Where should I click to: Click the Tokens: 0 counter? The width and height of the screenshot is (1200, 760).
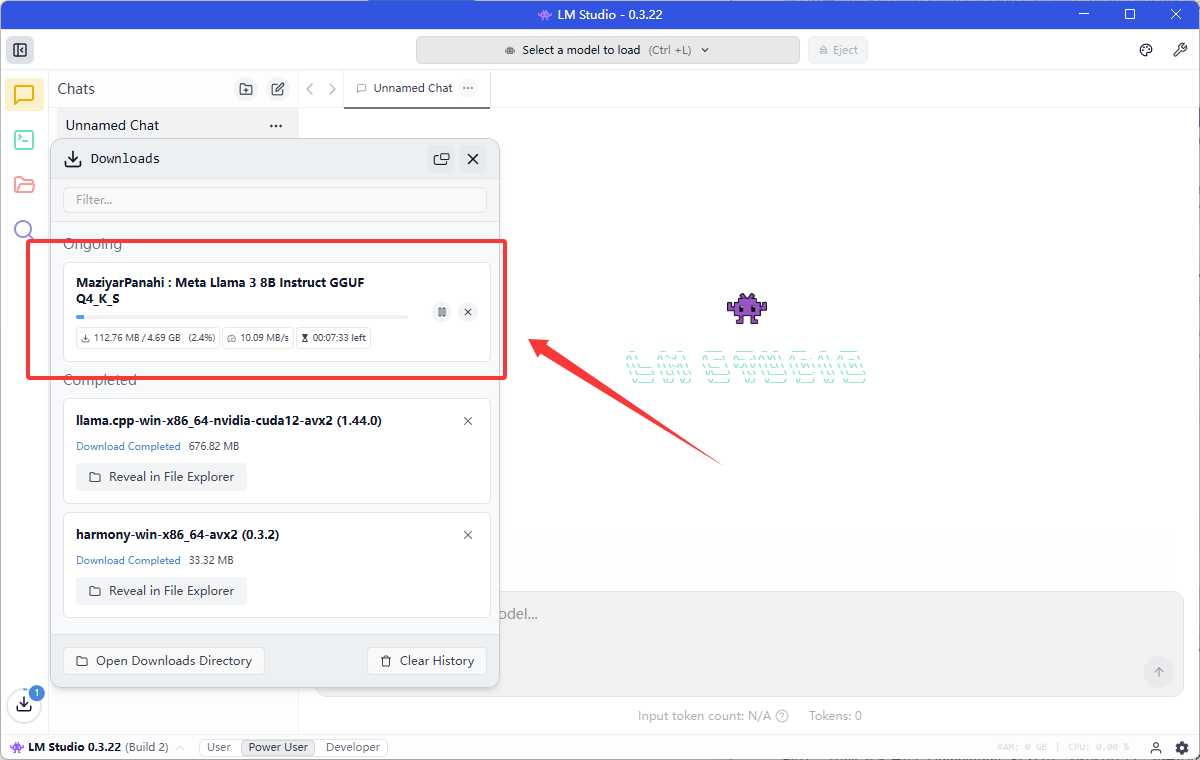click(835, 716)
